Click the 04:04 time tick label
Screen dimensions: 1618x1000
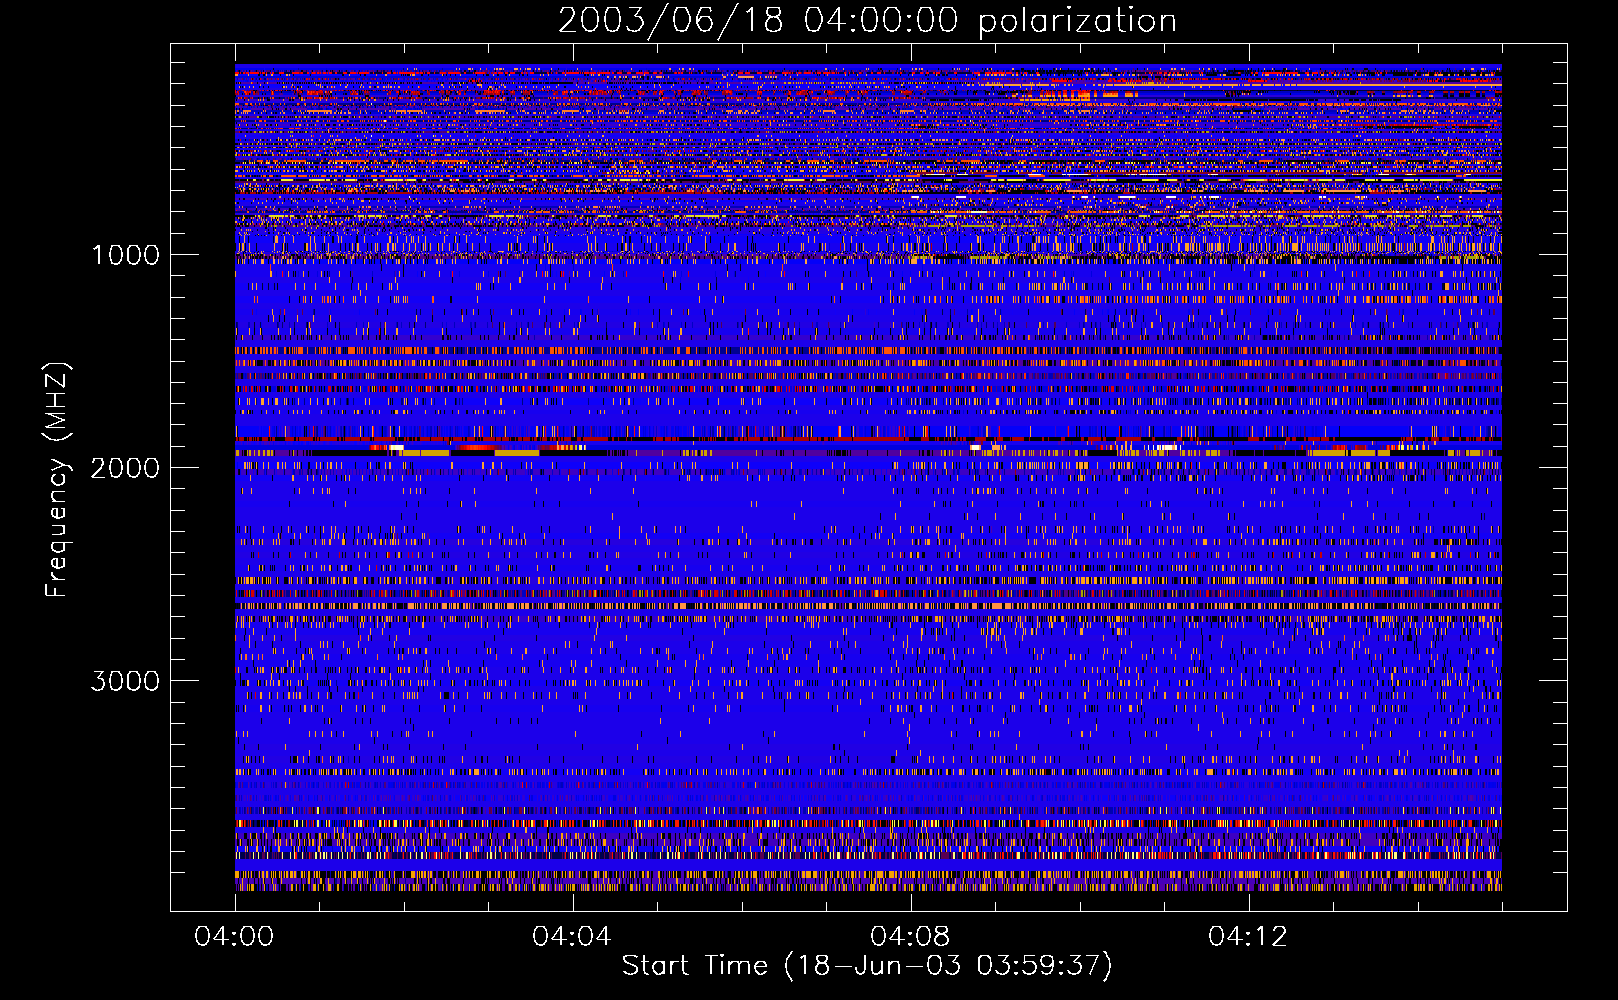tap(572, 936)
